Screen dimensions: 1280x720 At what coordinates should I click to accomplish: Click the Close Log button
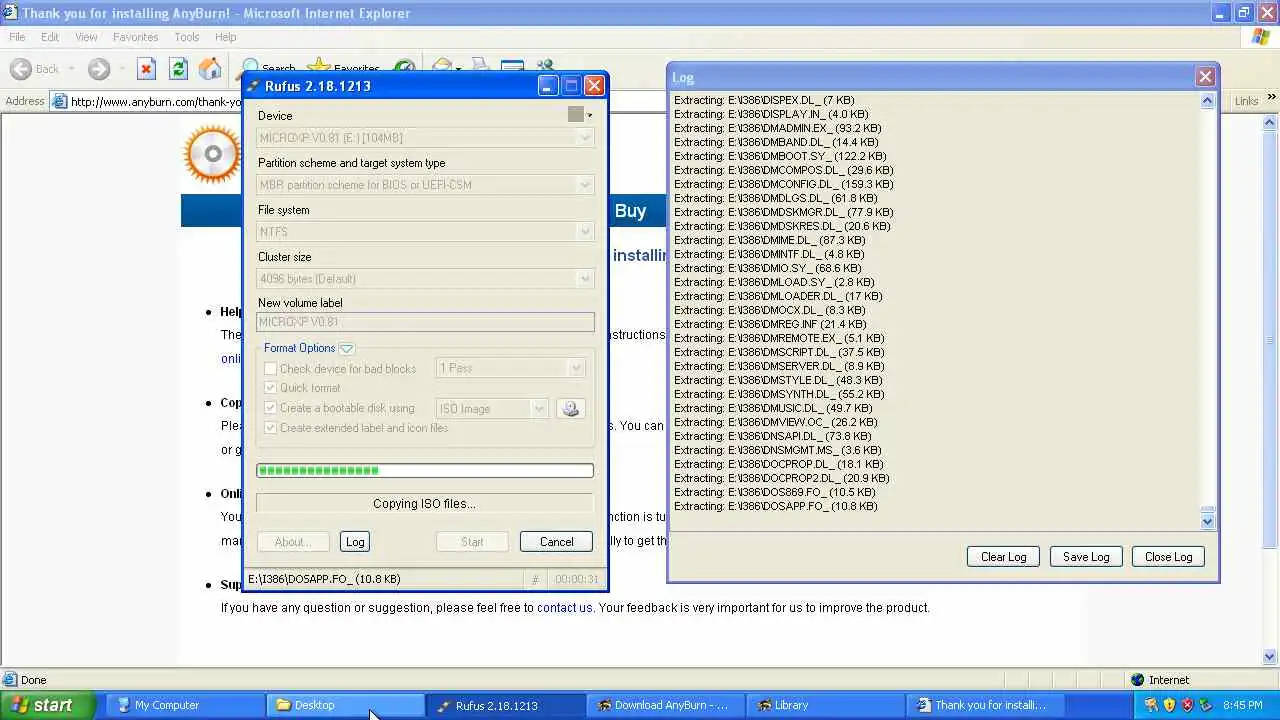pos(1168,557)
